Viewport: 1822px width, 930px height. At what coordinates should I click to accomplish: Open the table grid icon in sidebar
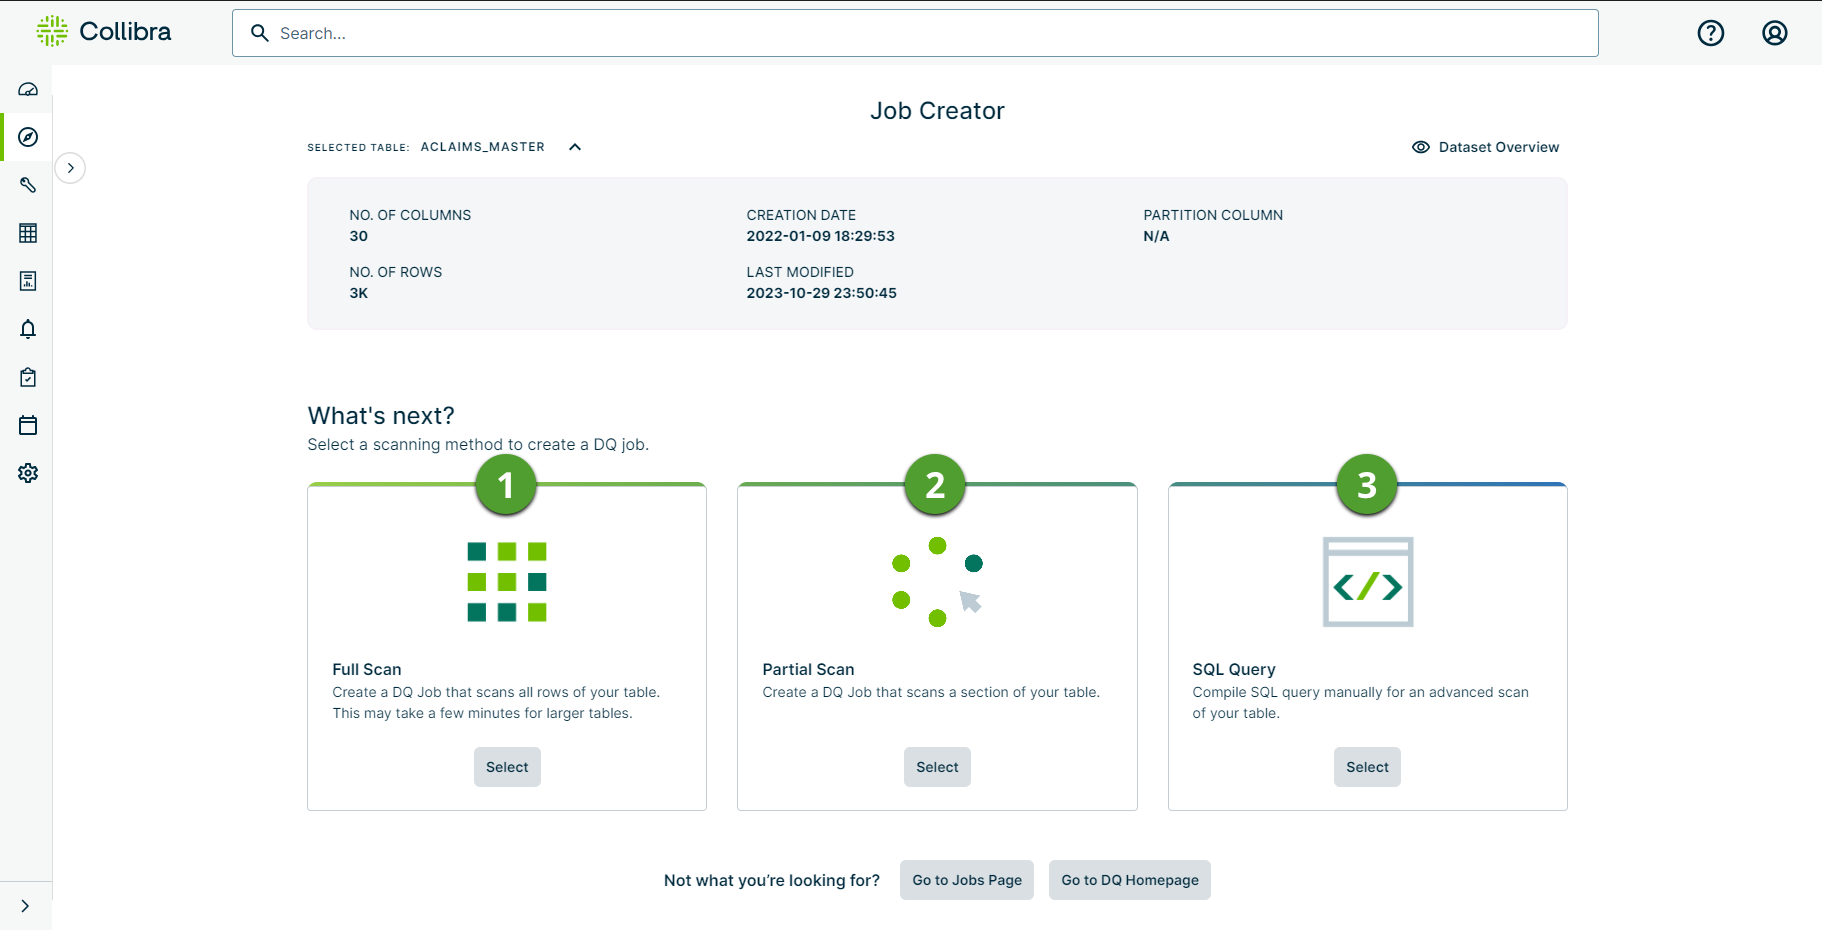click(28, 233)
